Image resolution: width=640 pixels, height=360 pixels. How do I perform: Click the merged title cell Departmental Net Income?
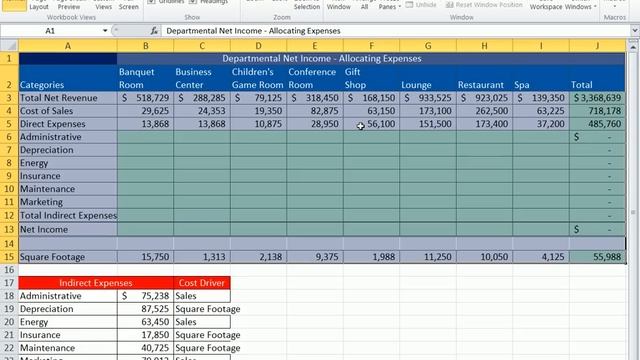322,58
